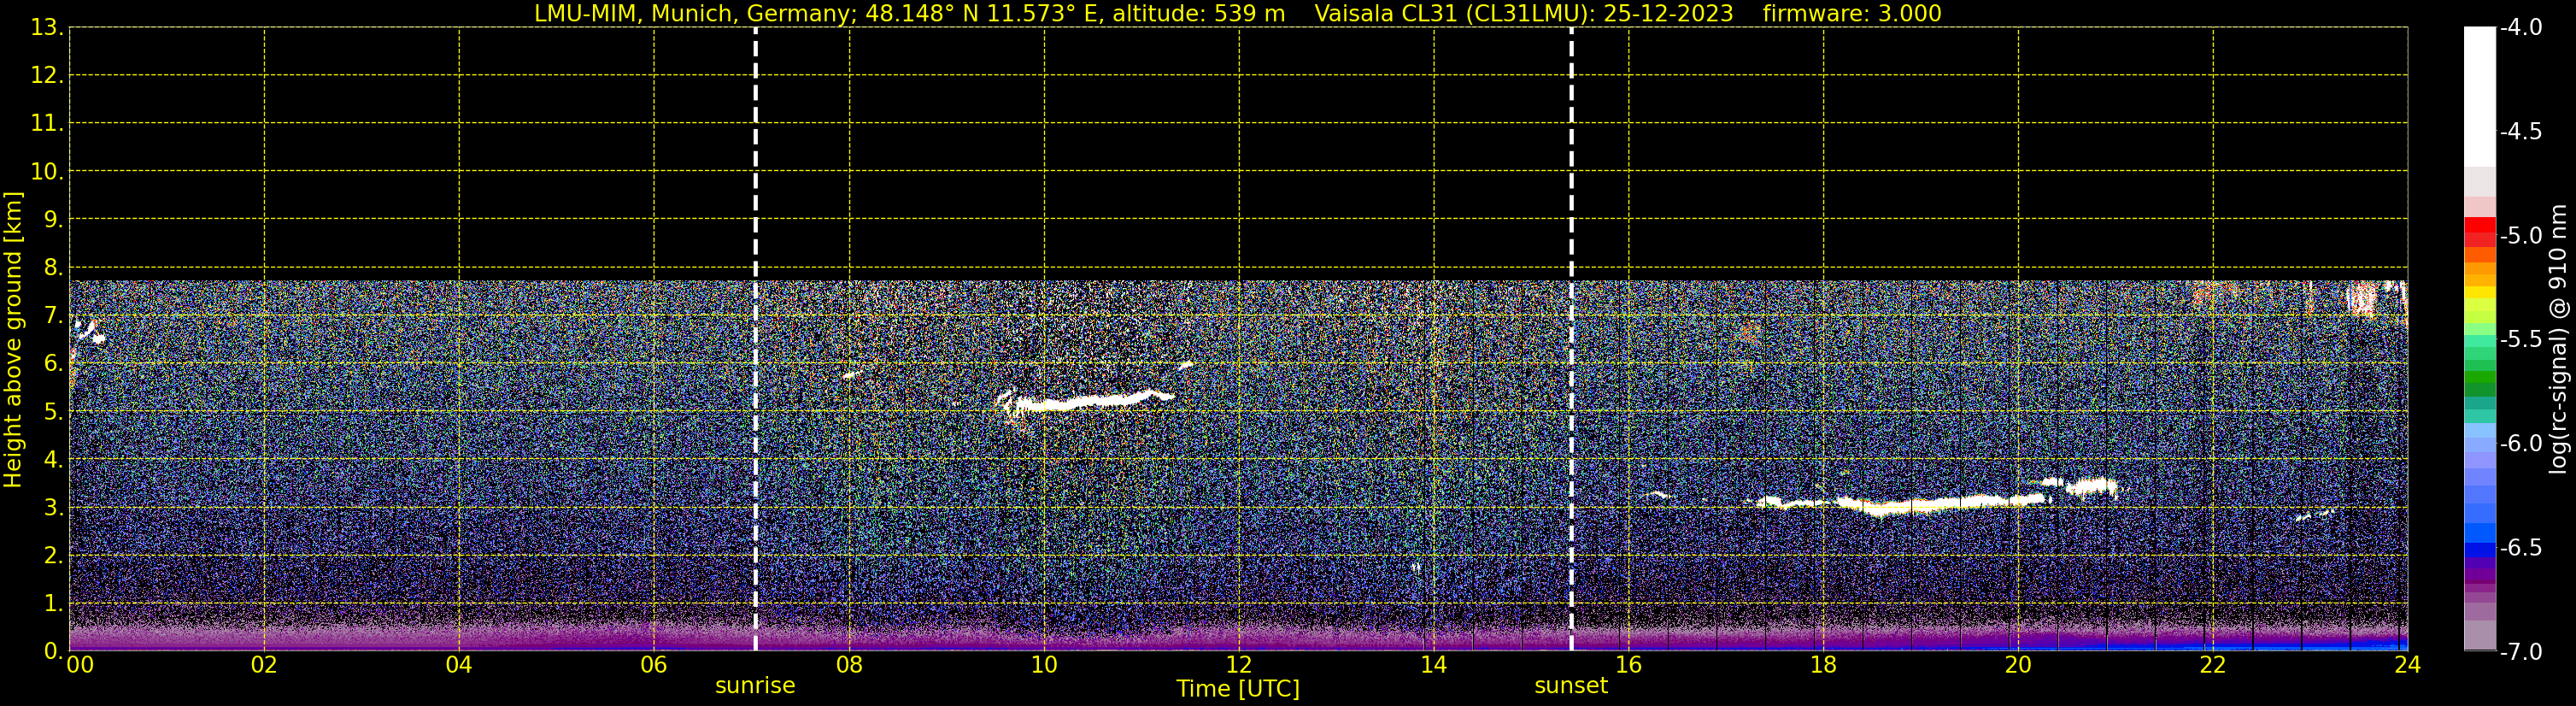
Task: Click the 14 time tick label
Action: [1434, 665]
